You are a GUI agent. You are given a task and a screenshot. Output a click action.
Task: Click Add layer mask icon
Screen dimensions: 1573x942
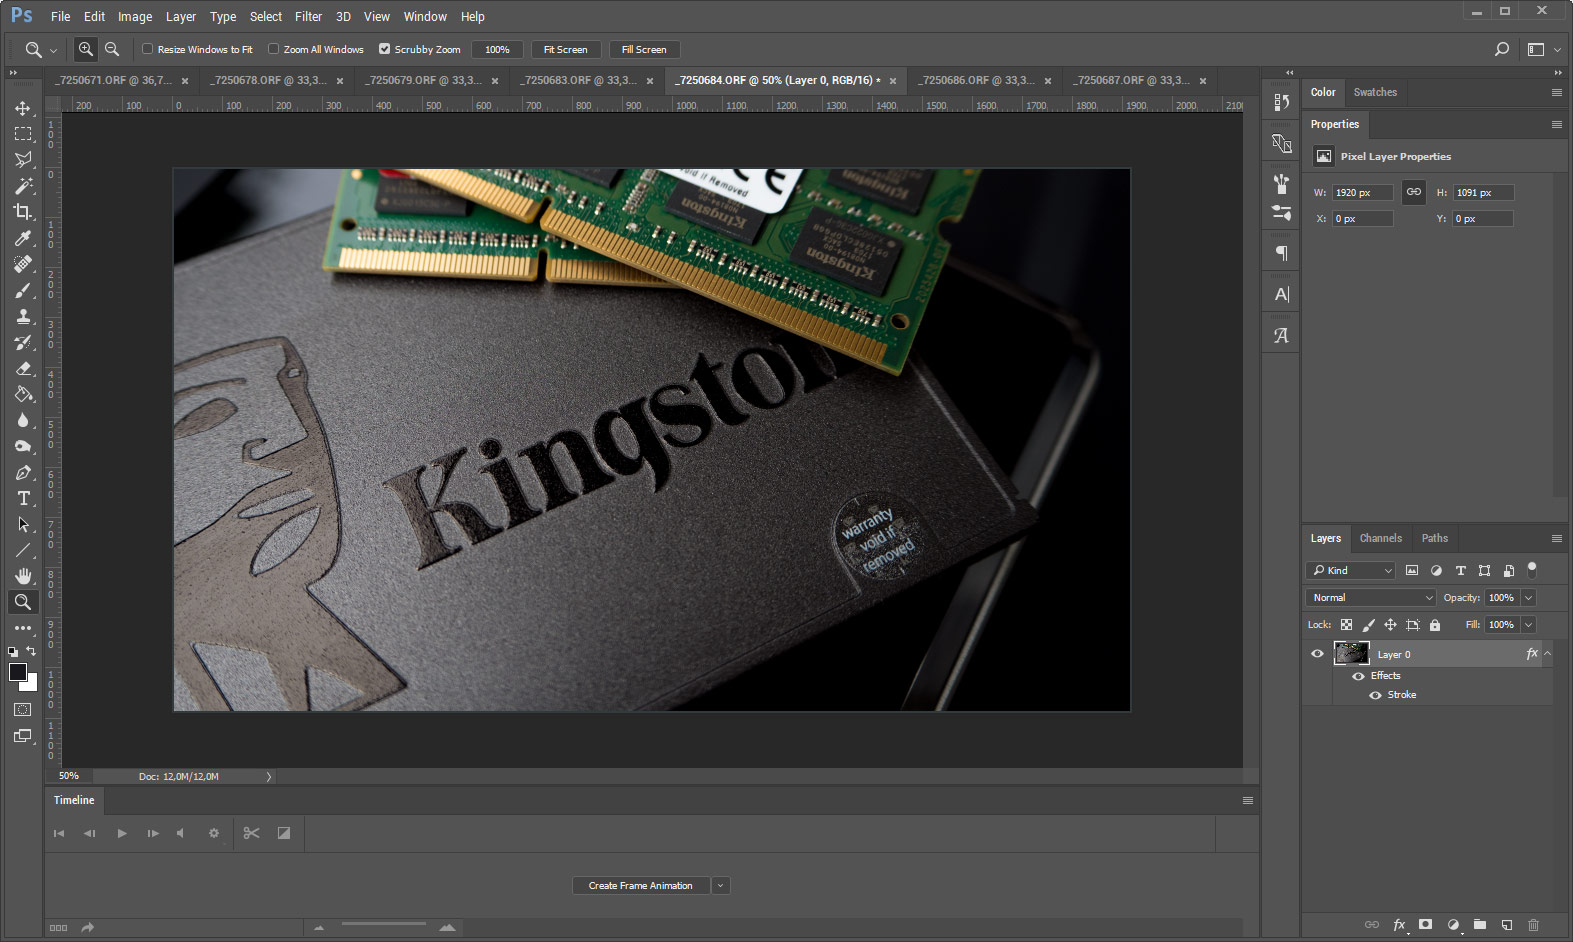coord(1425,925)
